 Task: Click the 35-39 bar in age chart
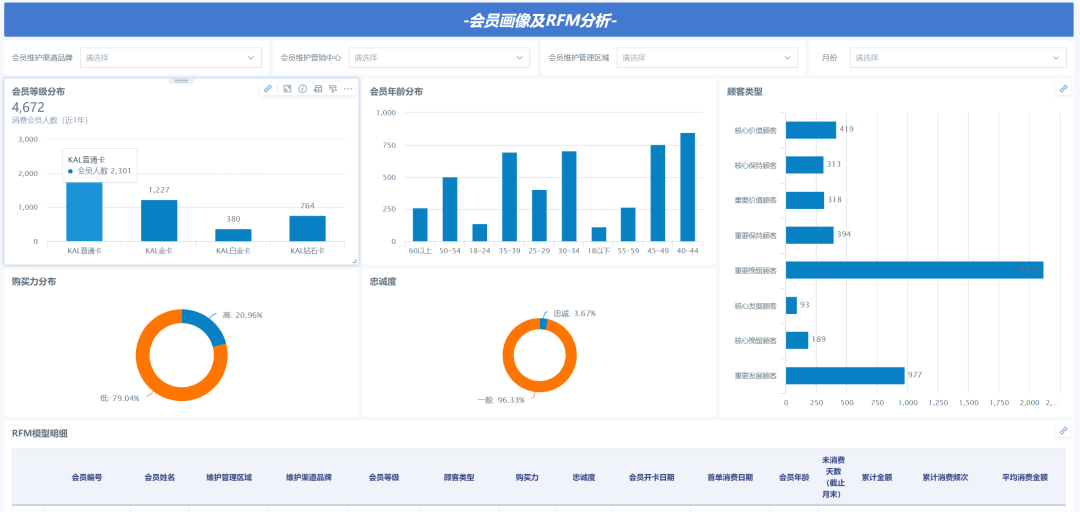509,197
